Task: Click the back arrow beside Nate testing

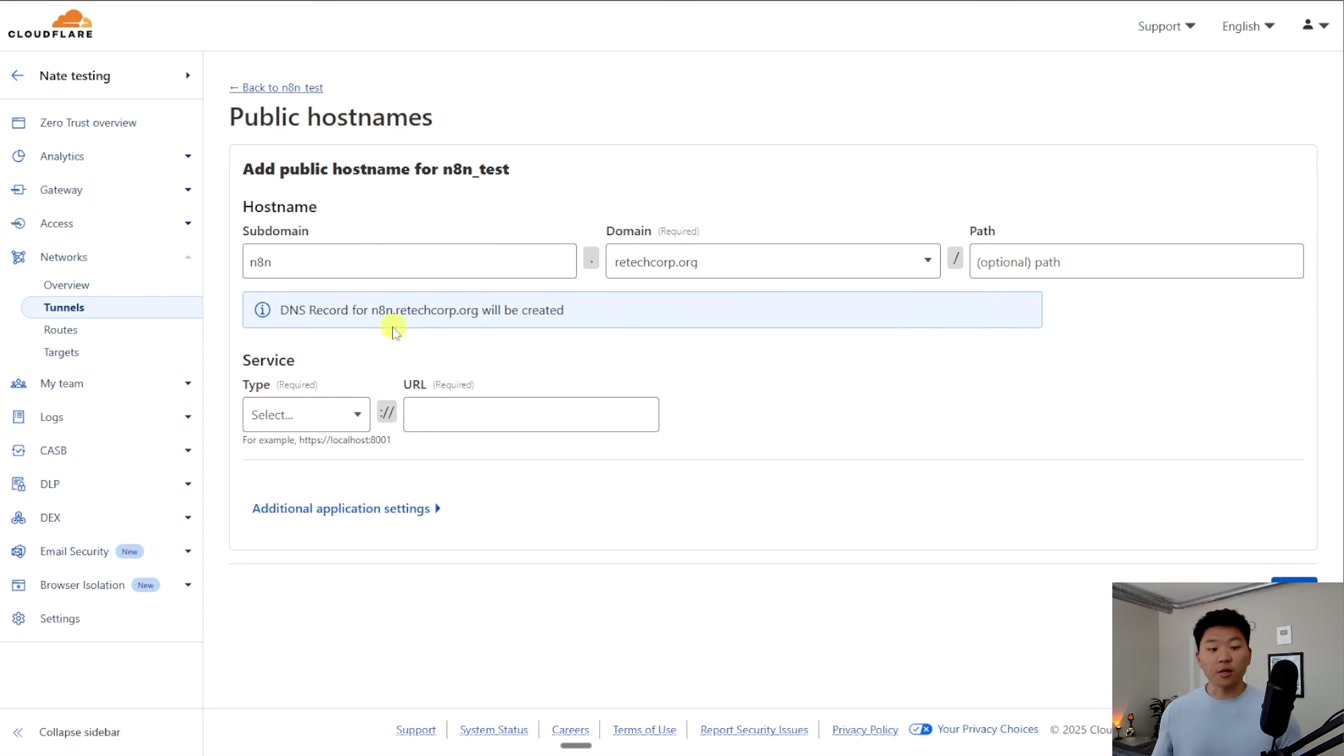Action: point(17,76)
